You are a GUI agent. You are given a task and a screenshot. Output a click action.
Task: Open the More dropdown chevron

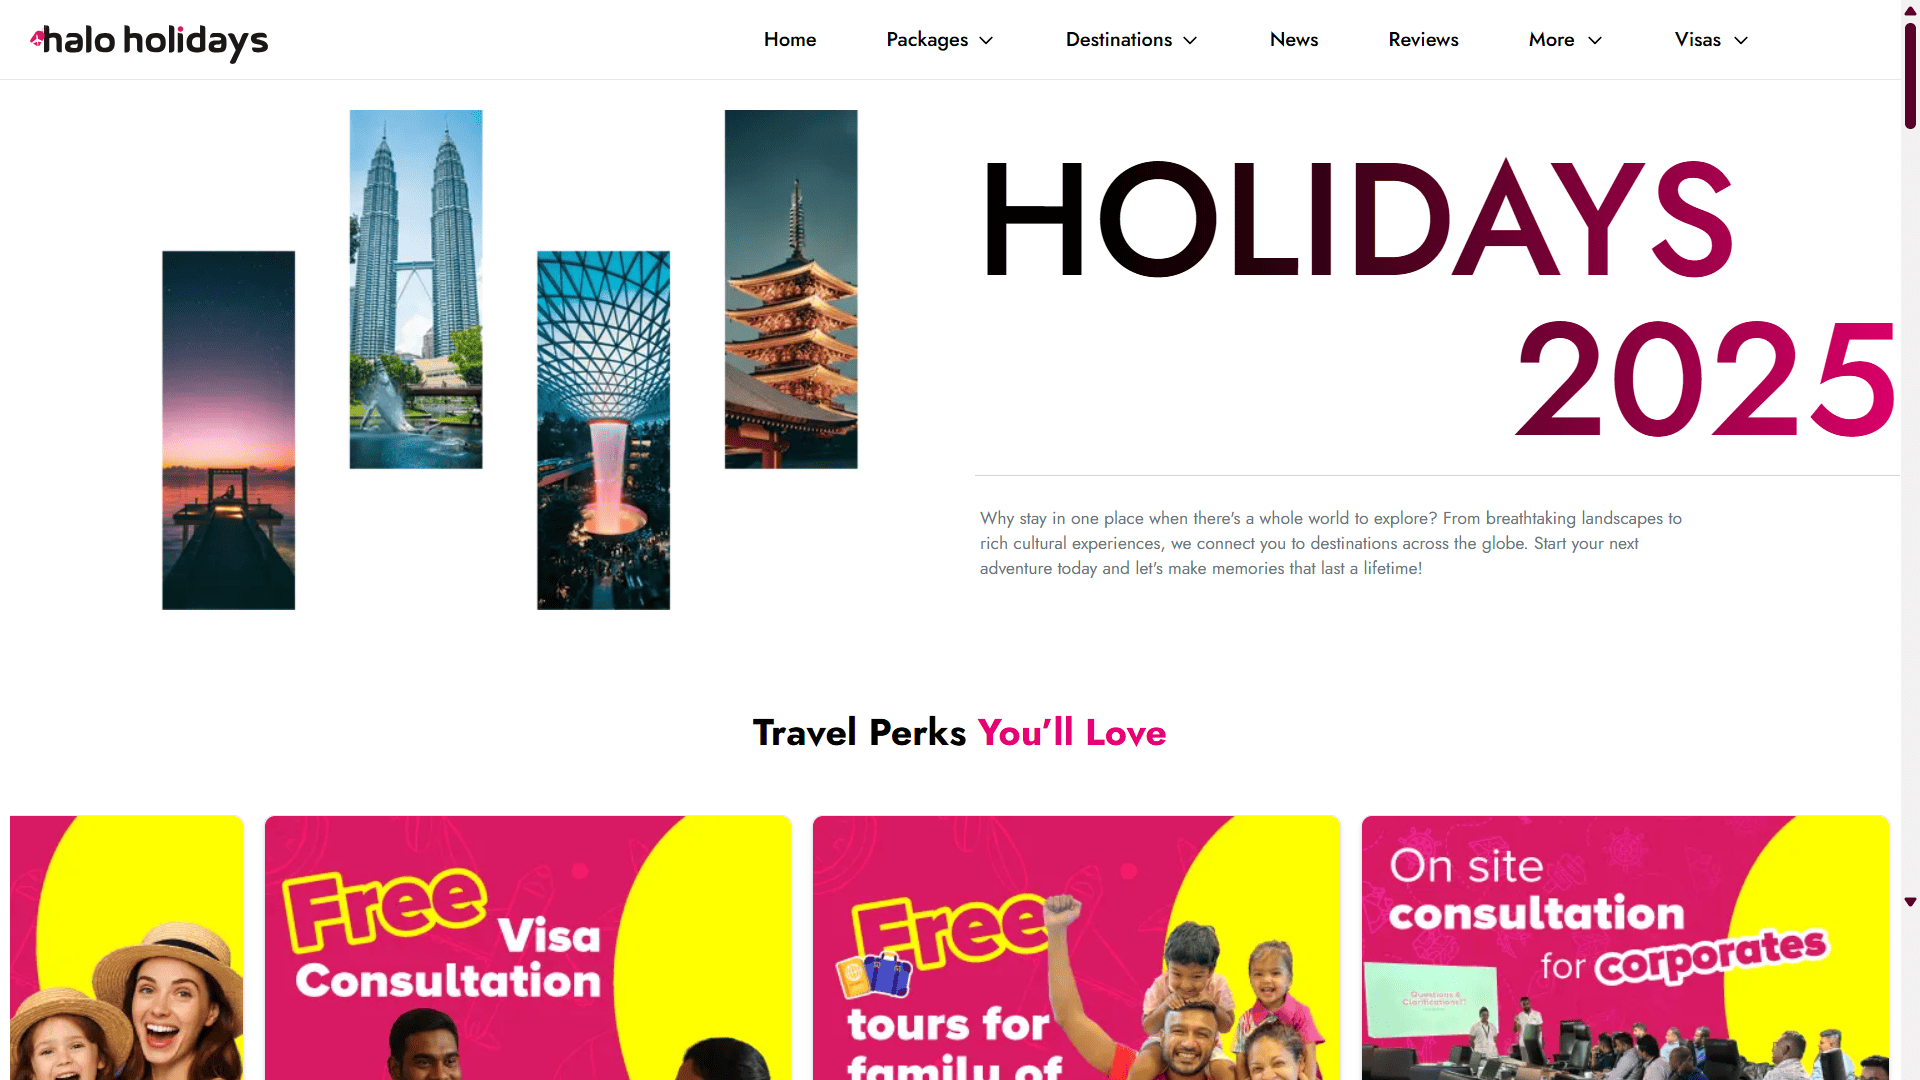point(1595,40)
